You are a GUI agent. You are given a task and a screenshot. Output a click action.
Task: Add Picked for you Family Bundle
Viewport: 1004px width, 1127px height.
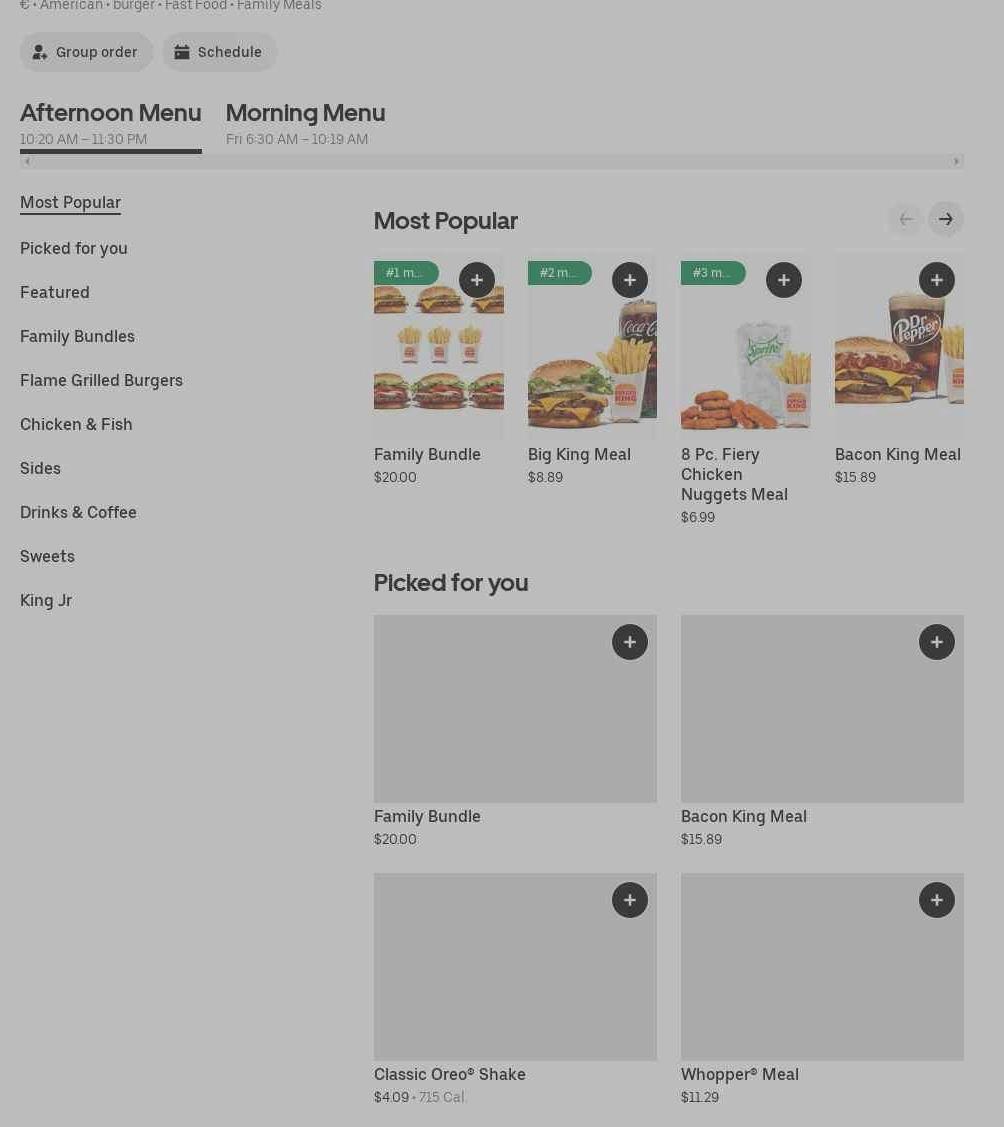[629, 642]
